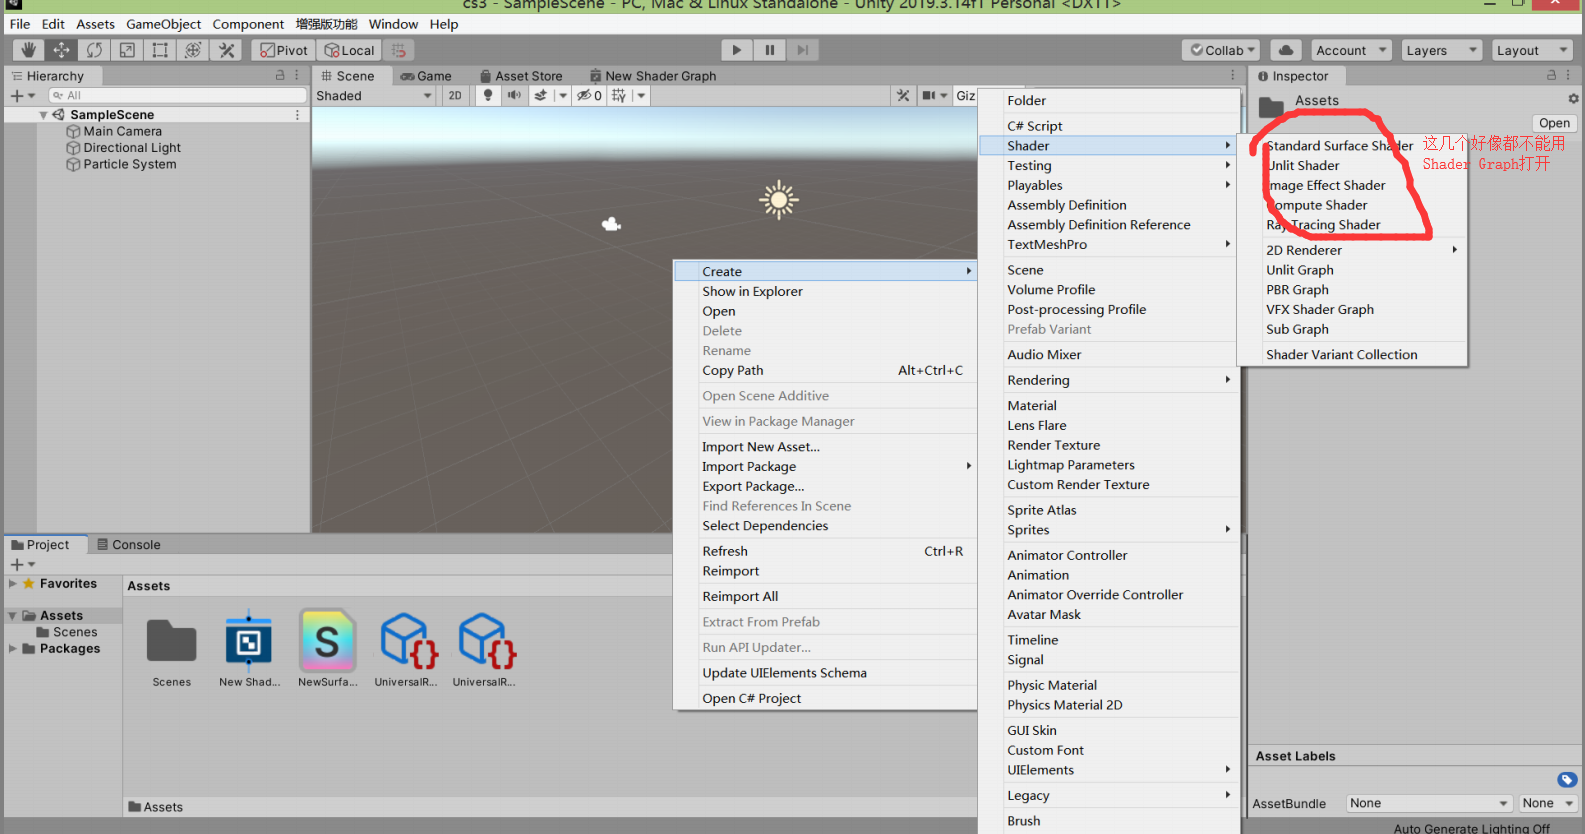This screenshot has height=834, width=1585.
Task: Expand Packages folder in Project
Action: (13, 648)
